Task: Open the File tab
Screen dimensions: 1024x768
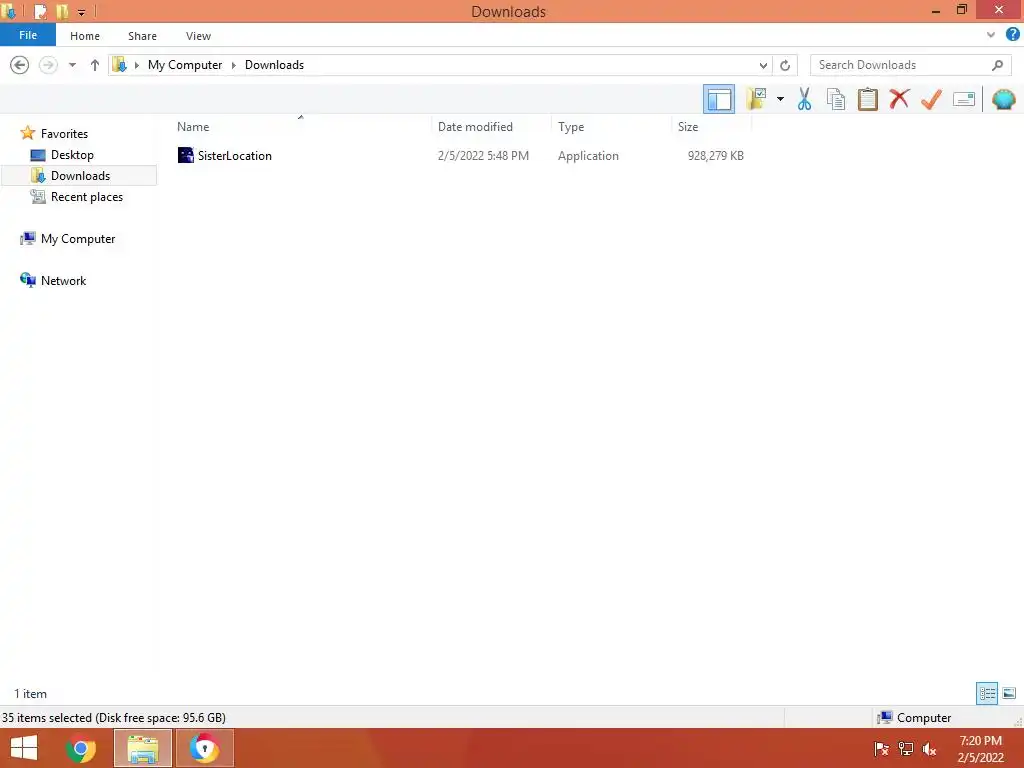Action: 28,35
